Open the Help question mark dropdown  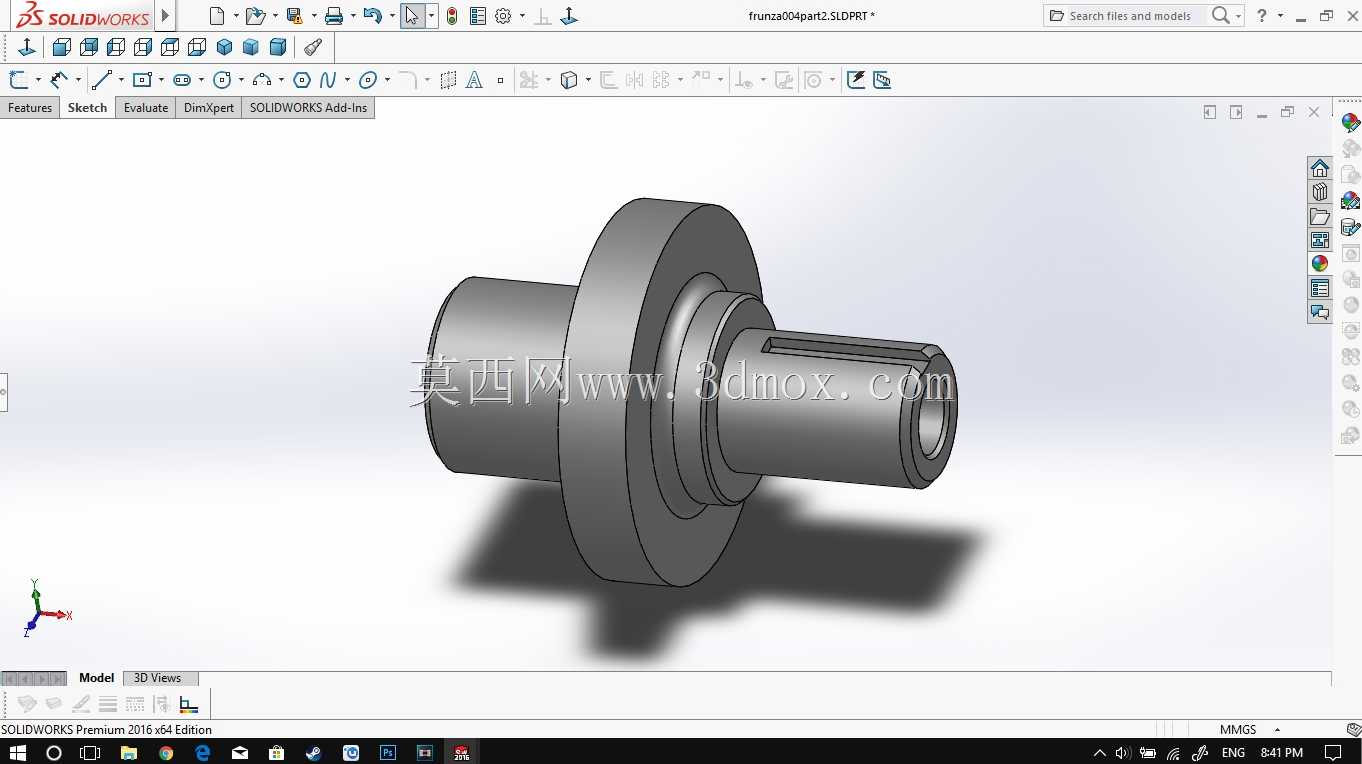point(1281,16)
